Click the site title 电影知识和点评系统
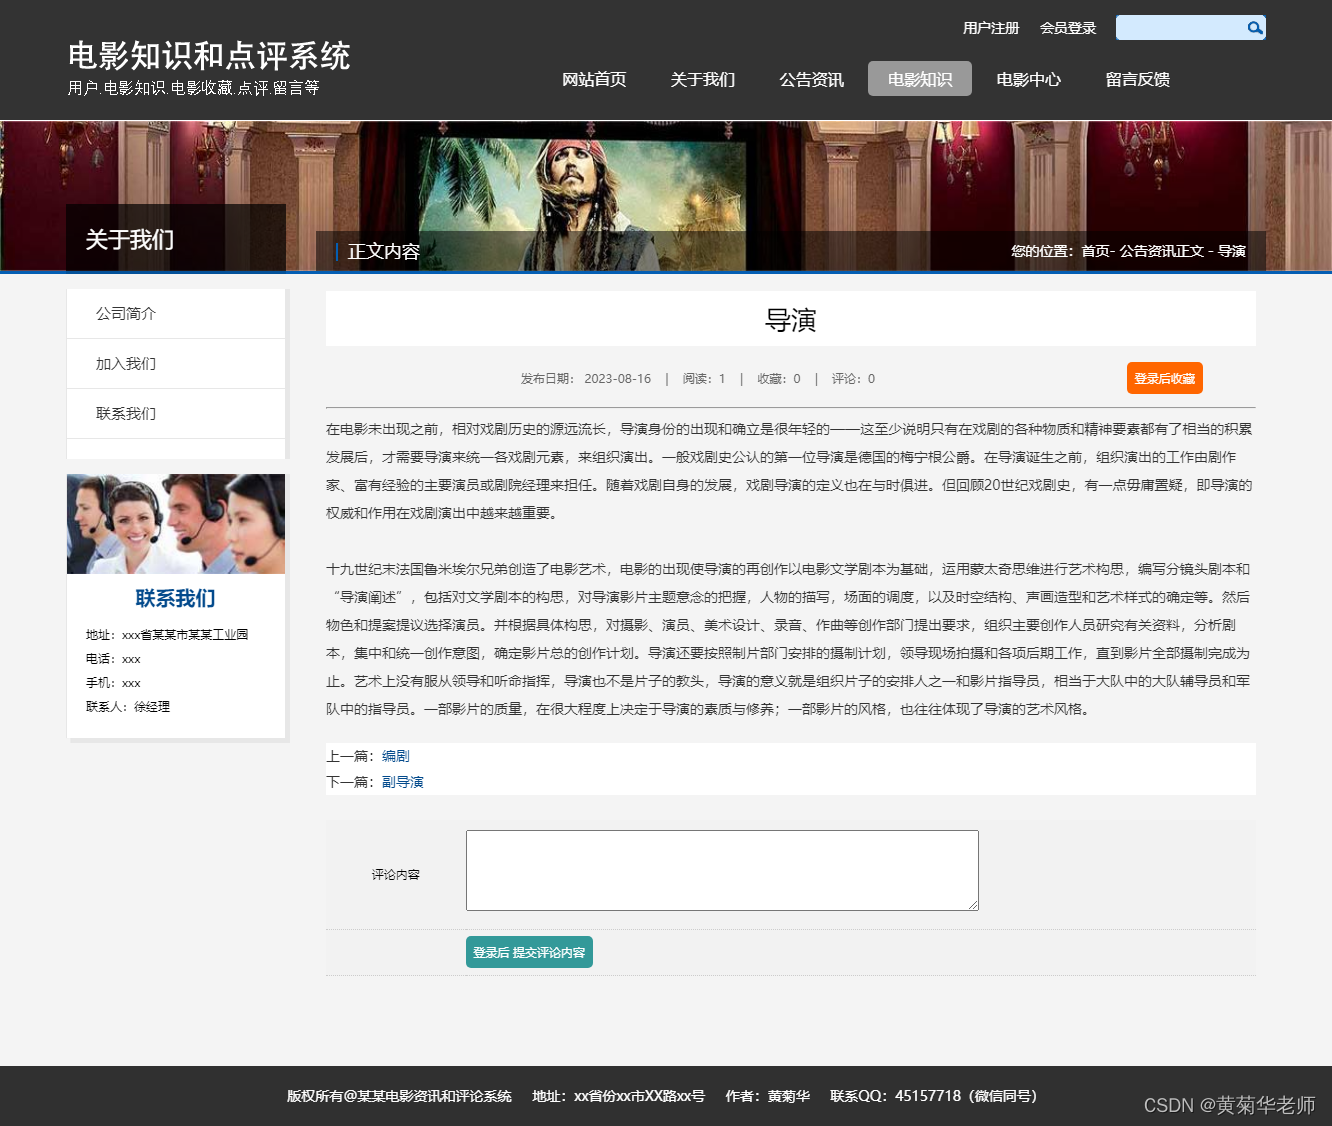 coord(209,55)
